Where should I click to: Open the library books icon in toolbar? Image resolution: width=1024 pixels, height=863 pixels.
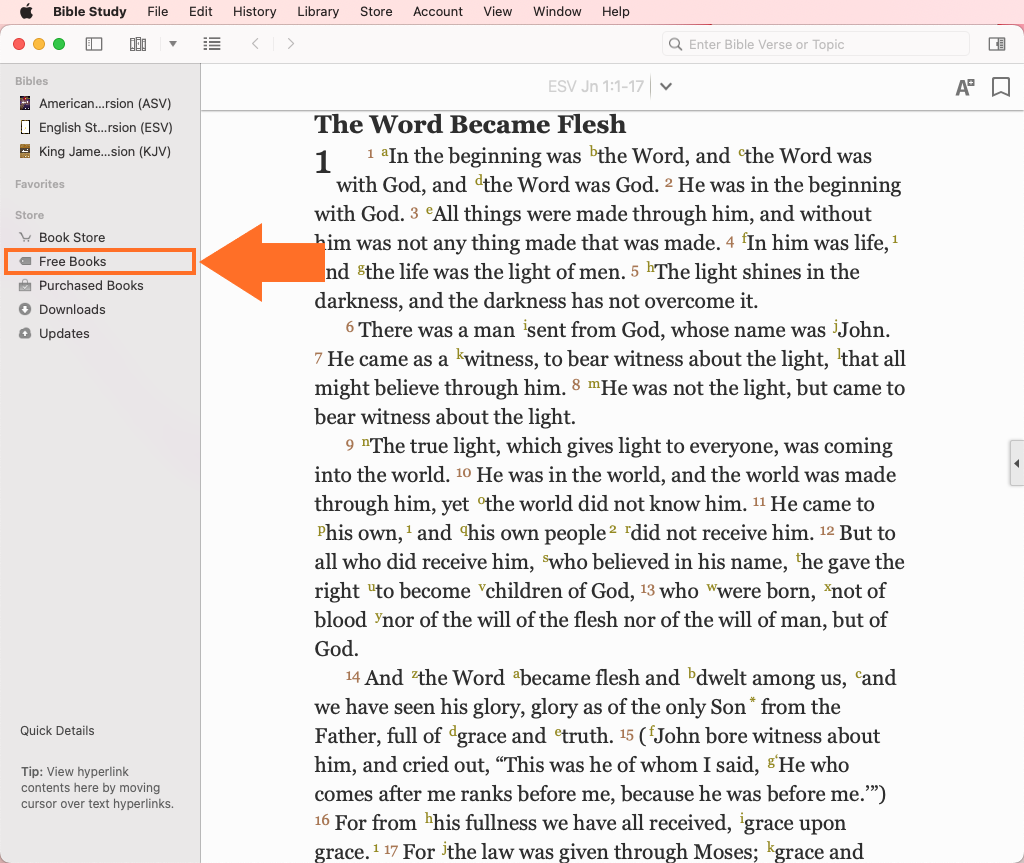point(138,44)
